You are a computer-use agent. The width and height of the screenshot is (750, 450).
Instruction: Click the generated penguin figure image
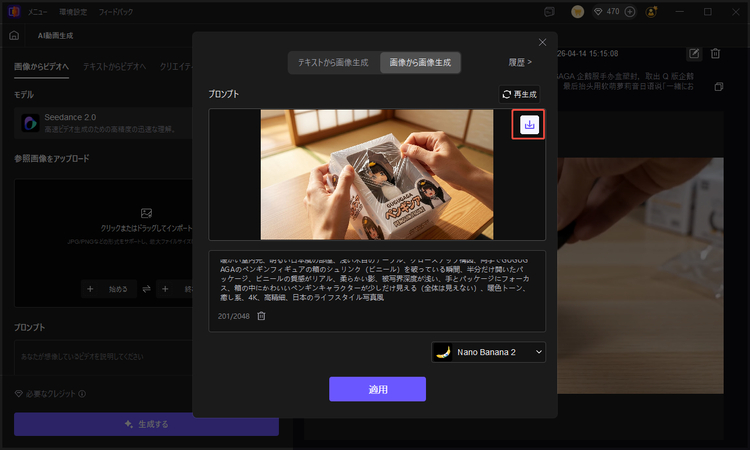coord(377,175)
